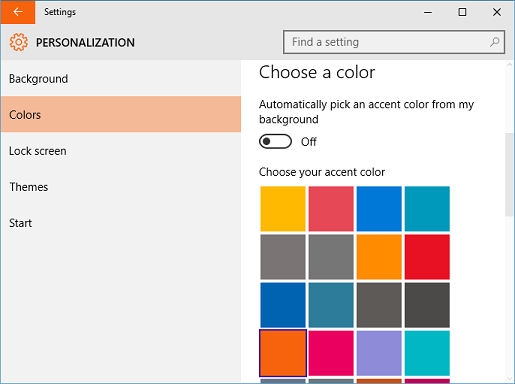
Task: Select the dark navy blue swatch
Action: tap(283, 305)
